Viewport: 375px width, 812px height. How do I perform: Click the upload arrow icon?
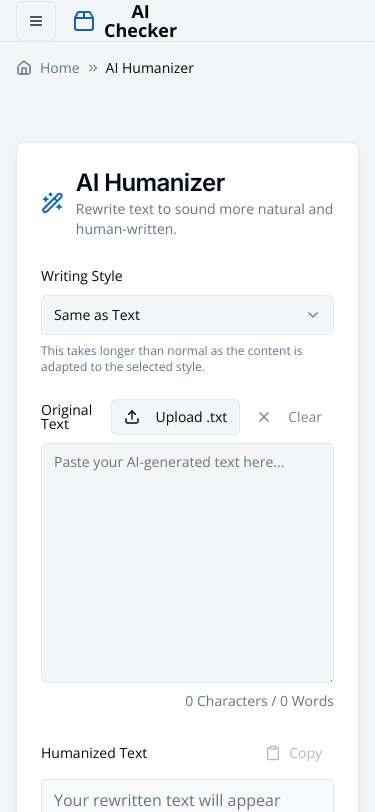click(x=132, y=417)
